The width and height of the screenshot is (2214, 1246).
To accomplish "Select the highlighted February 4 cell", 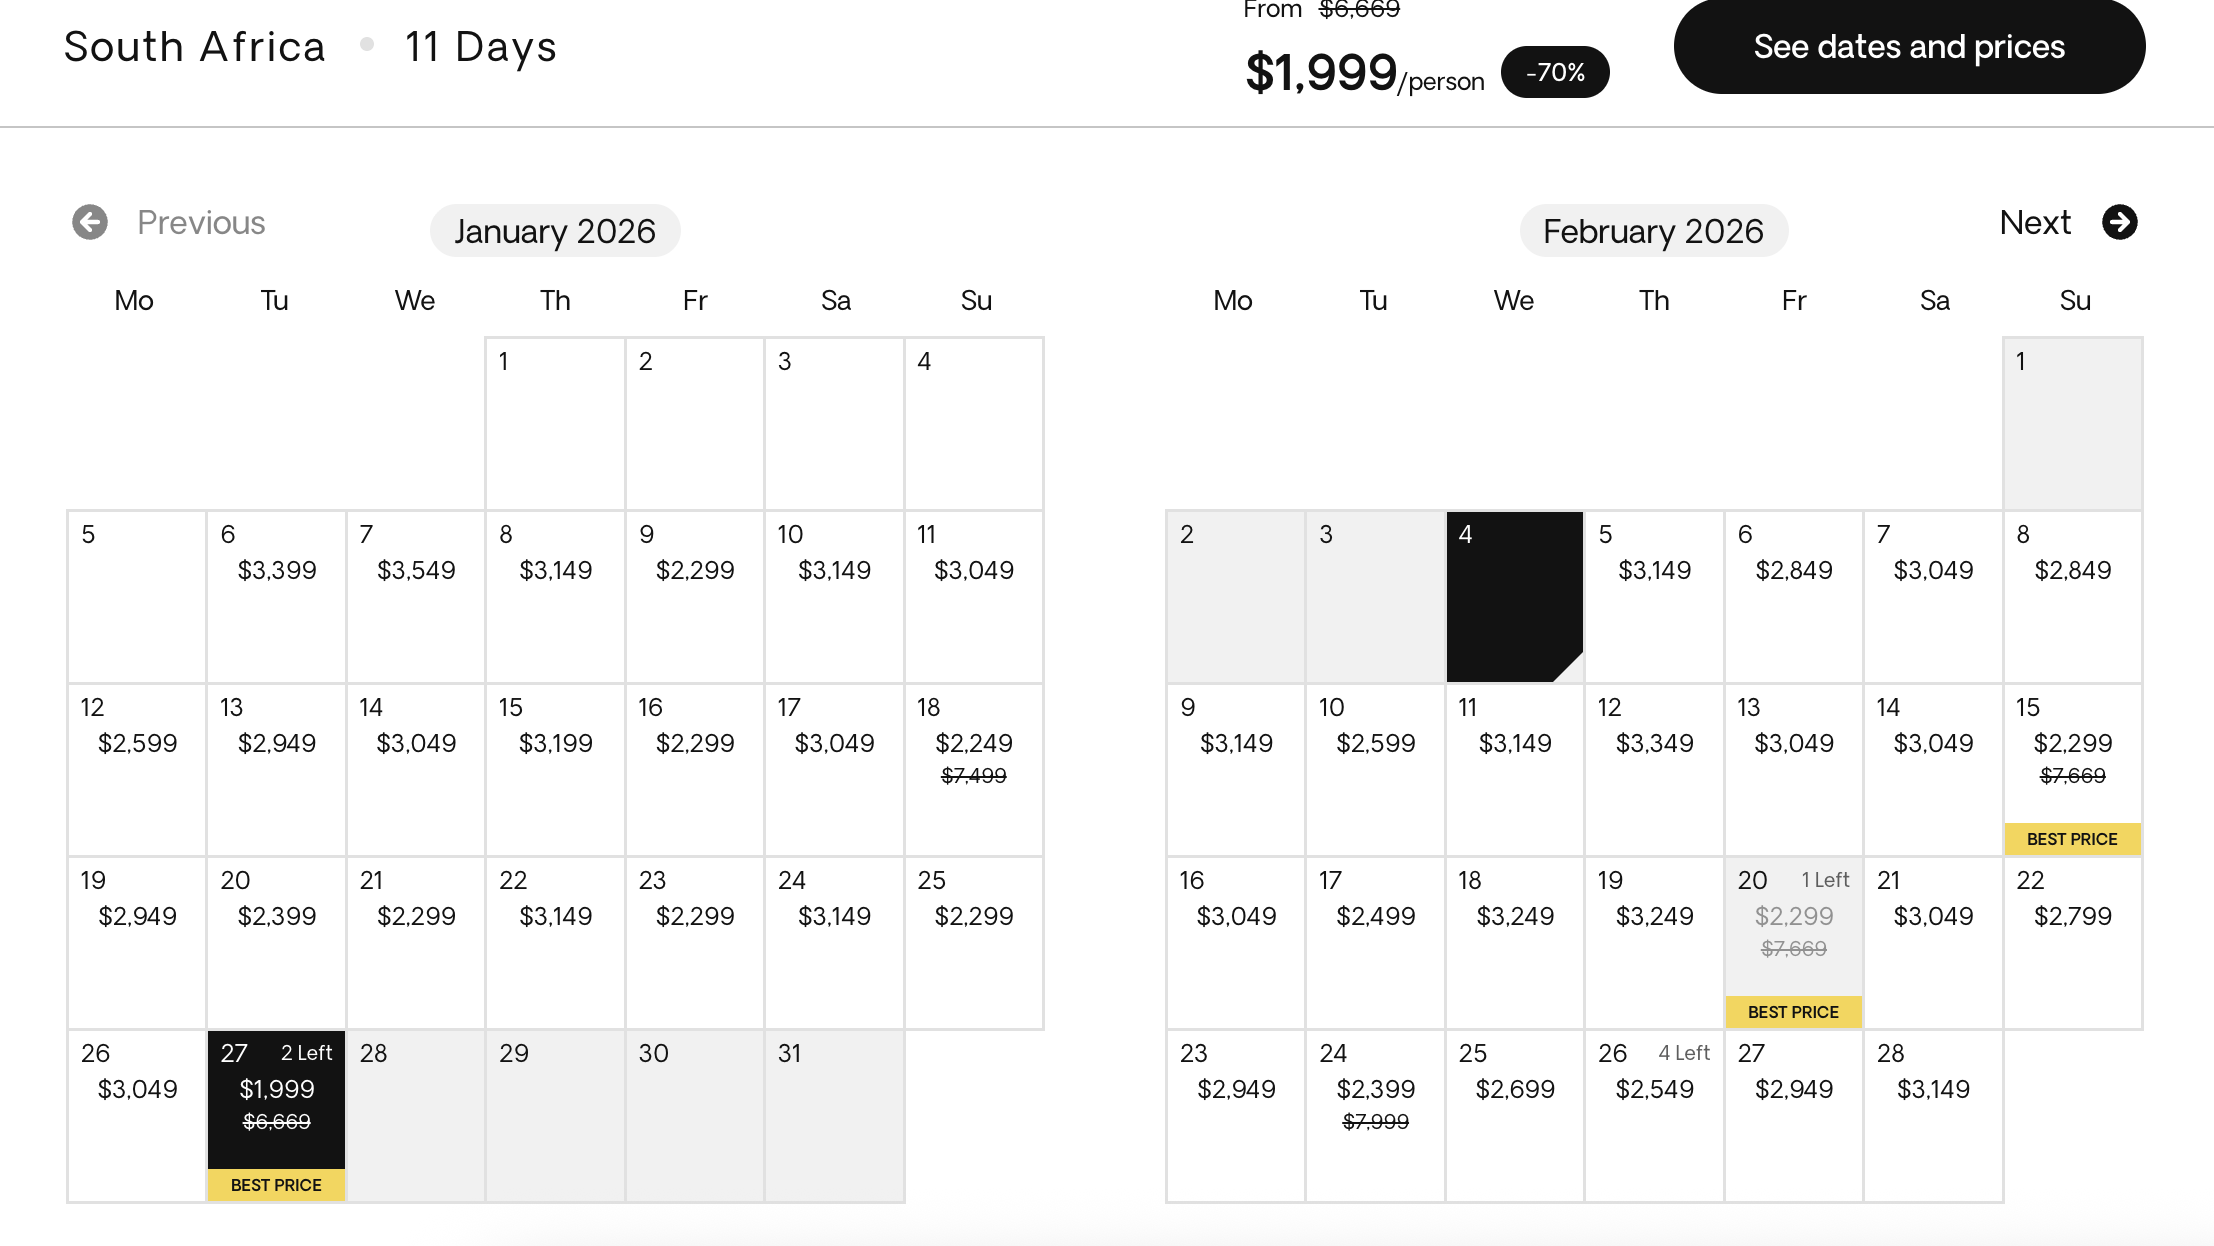I will 1514,596.
